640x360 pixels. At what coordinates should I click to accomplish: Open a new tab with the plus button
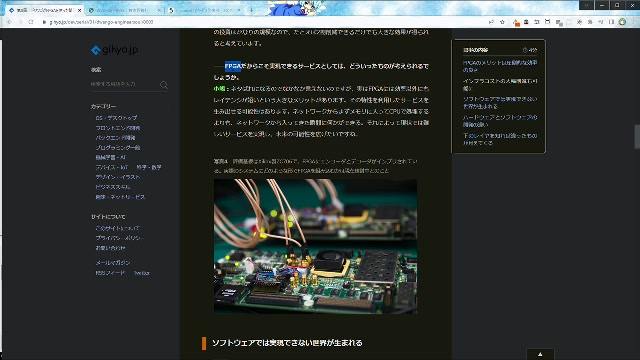click(x=251, y=10)
